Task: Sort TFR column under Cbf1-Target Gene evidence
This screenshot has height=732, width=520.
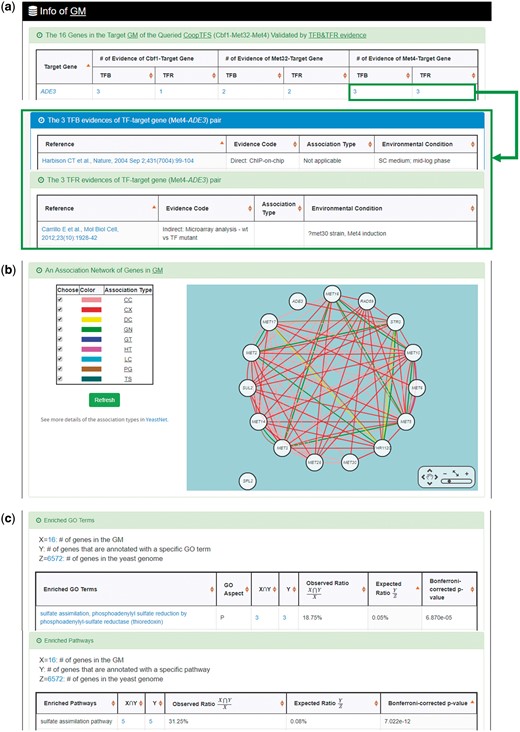Action: pyautogui.click(x=214, y=75)
